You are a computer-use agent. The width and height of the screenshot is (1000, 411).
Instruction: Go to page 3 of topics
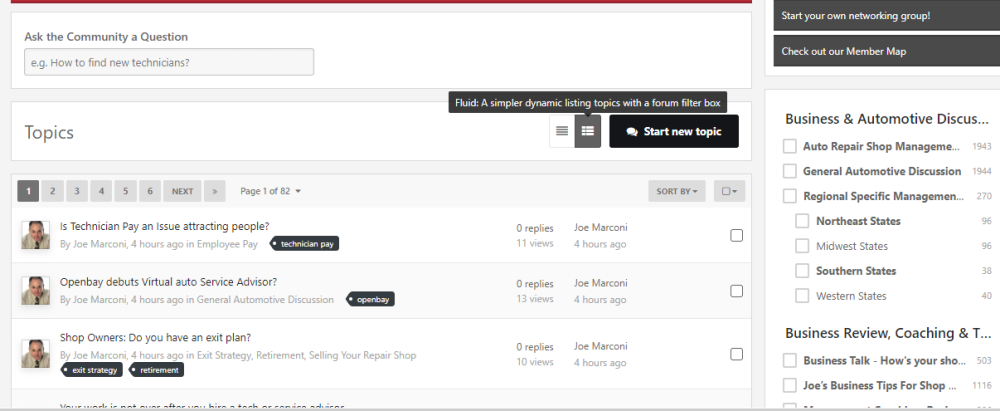[77, 191]
